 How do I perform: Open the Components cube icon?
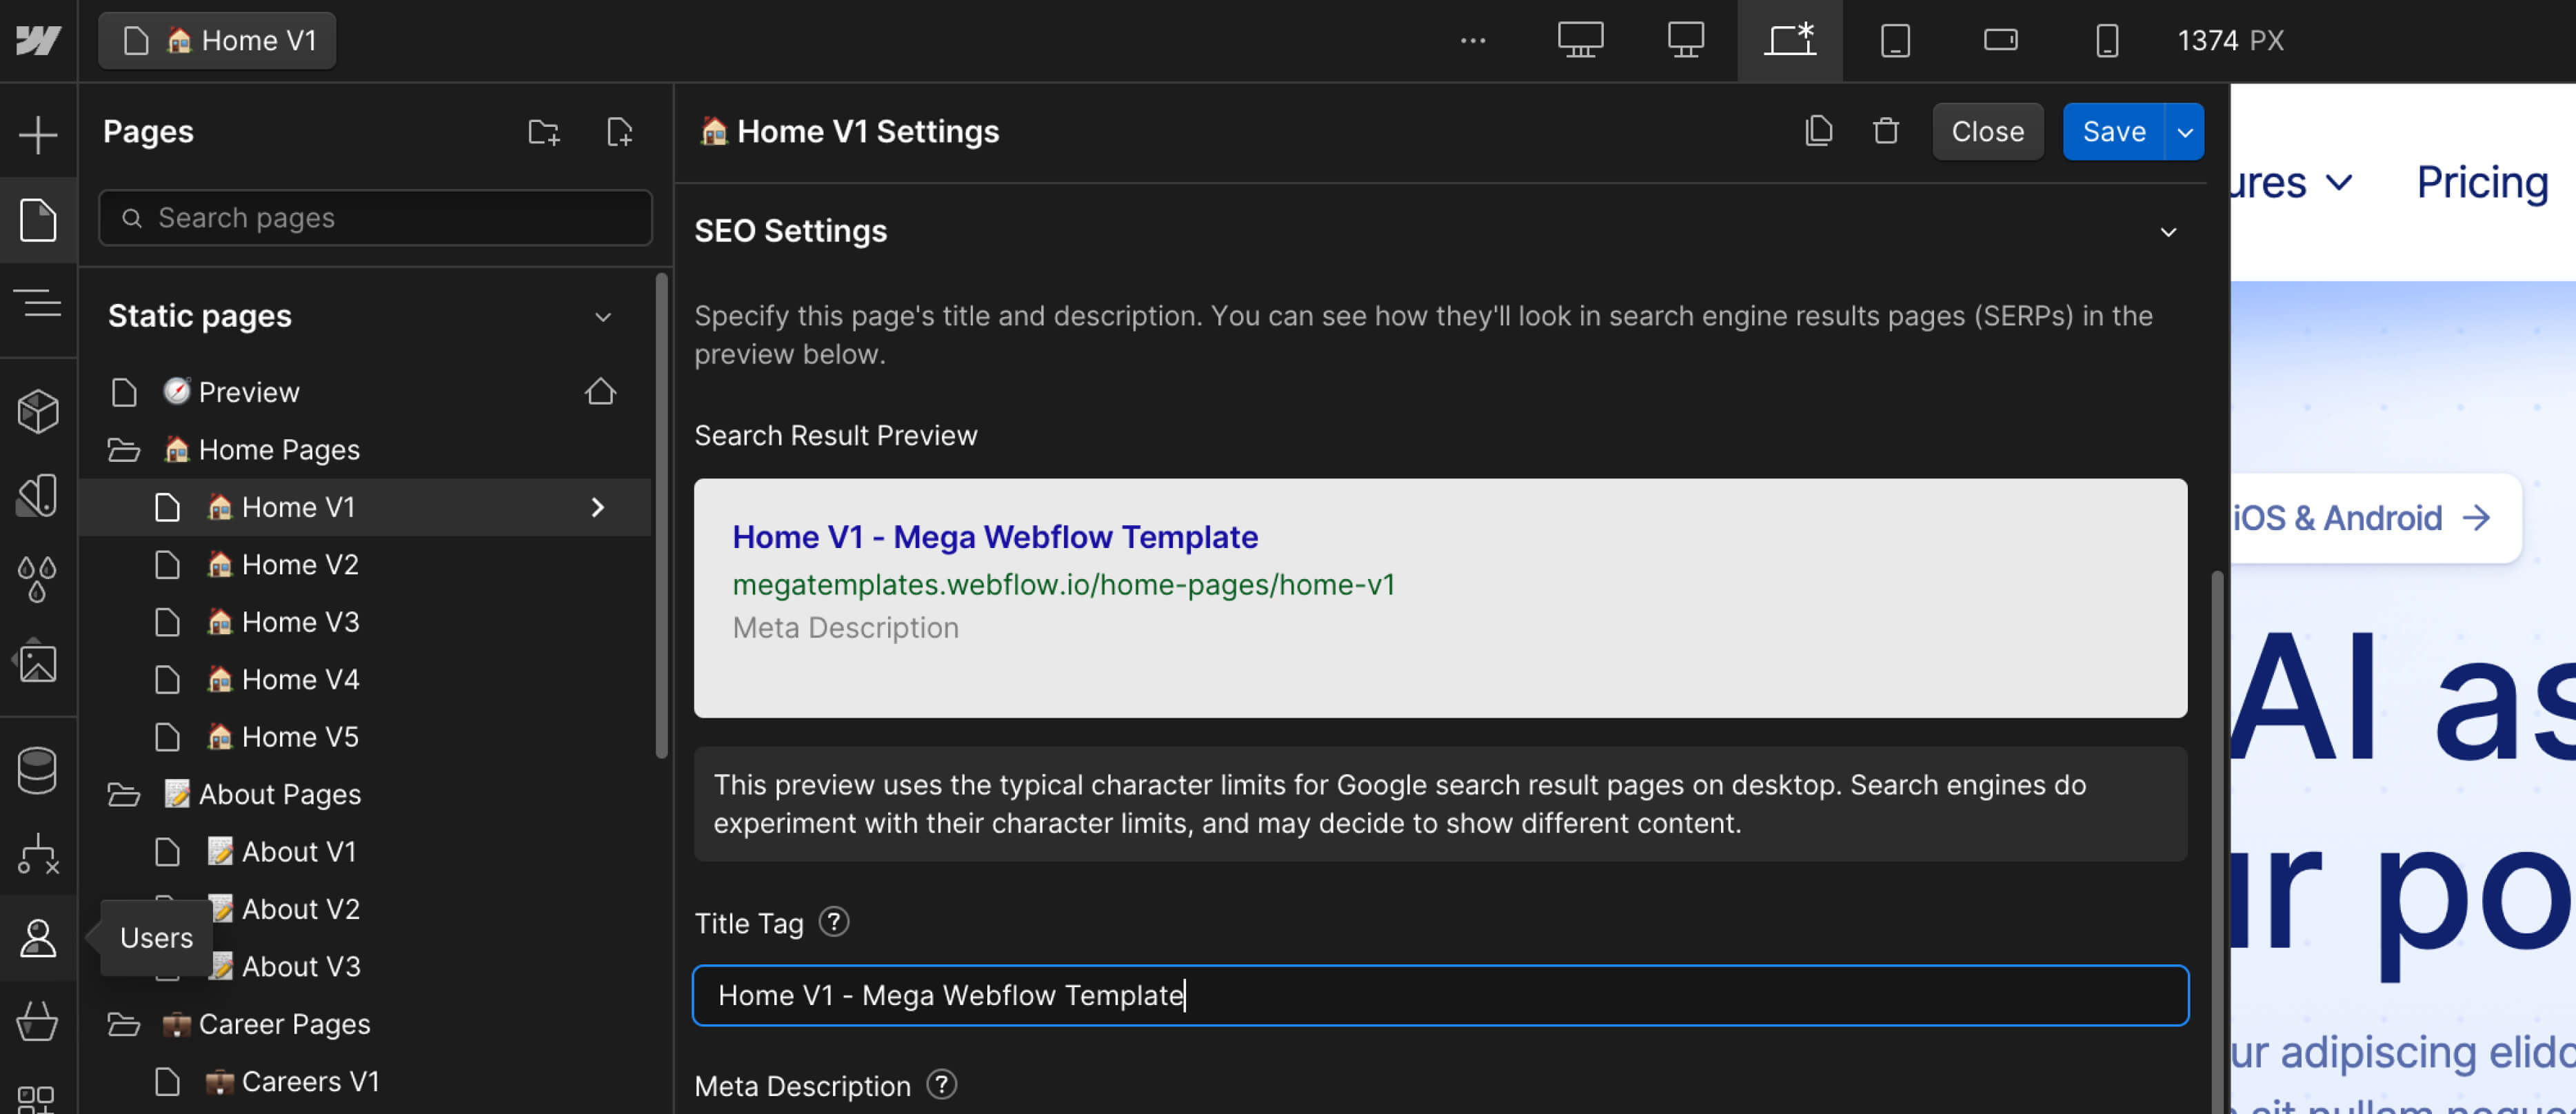38,411
